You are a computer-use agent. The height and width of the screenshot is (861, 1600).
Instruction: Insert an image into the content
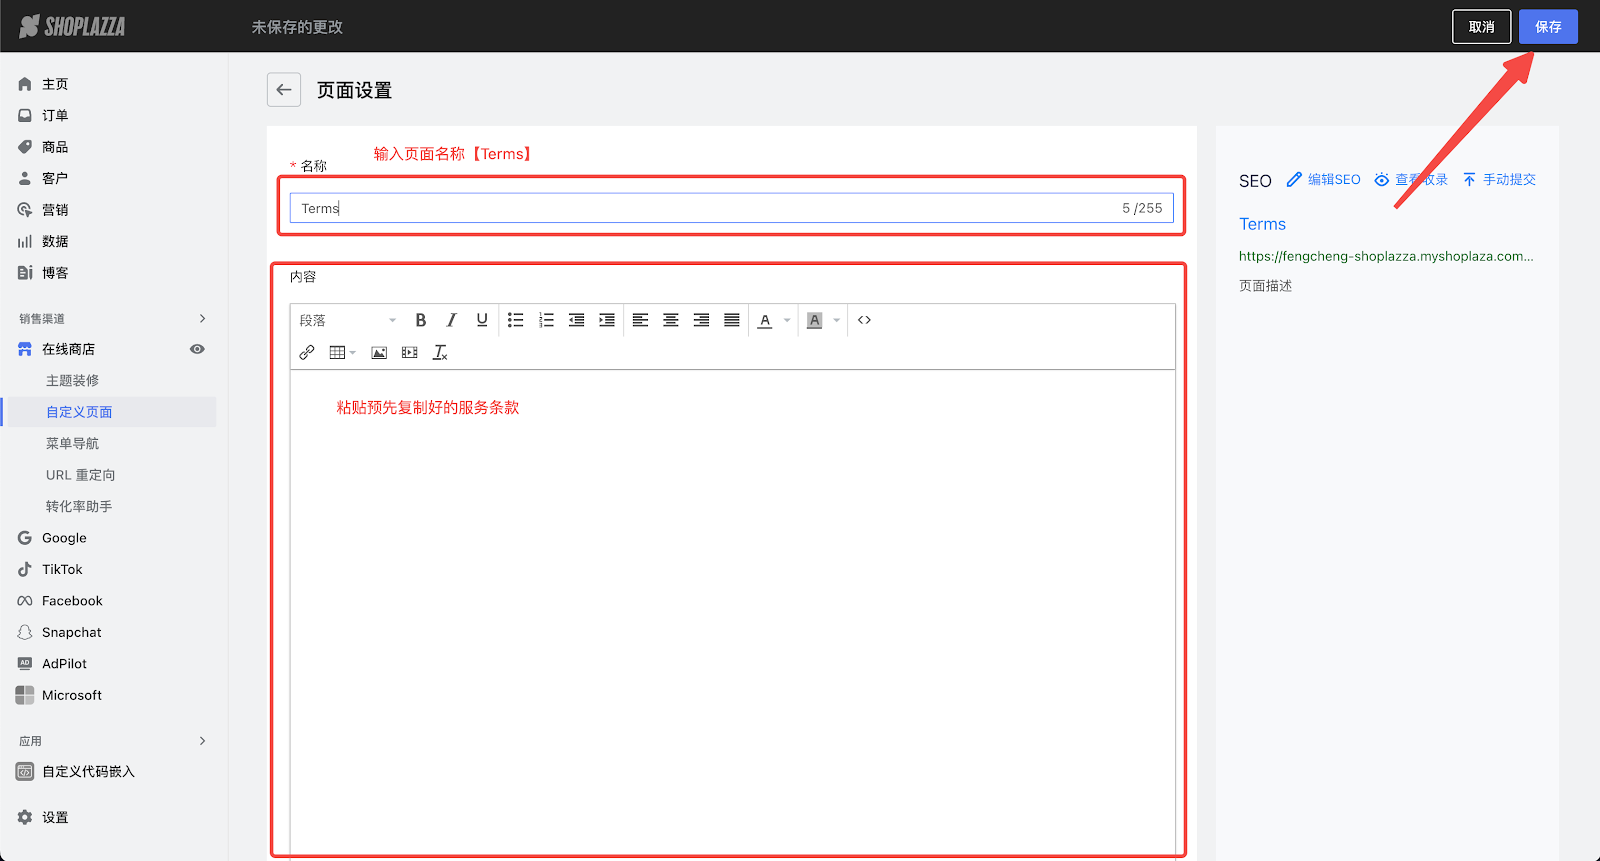tap(379, 352)
